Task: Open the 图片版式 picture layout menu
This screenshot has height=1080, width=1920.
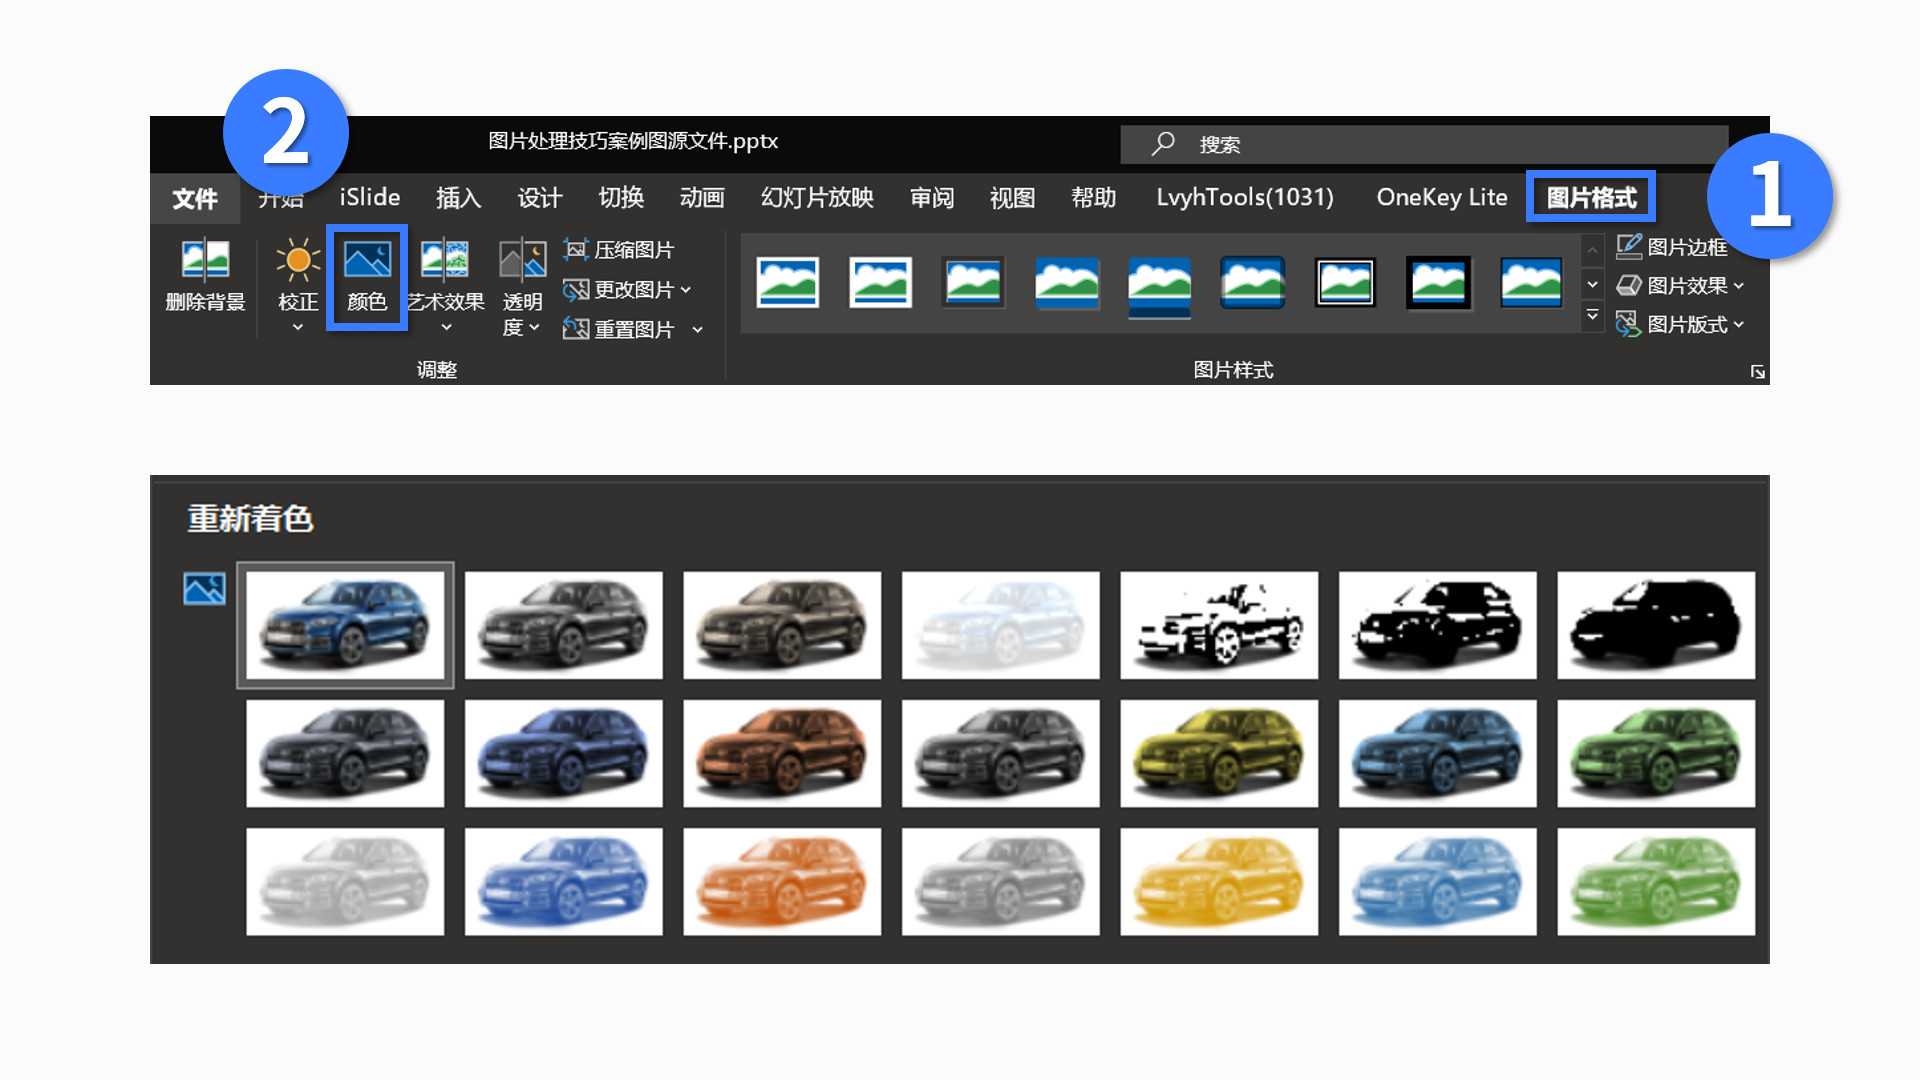Action: click(1680, 324)
